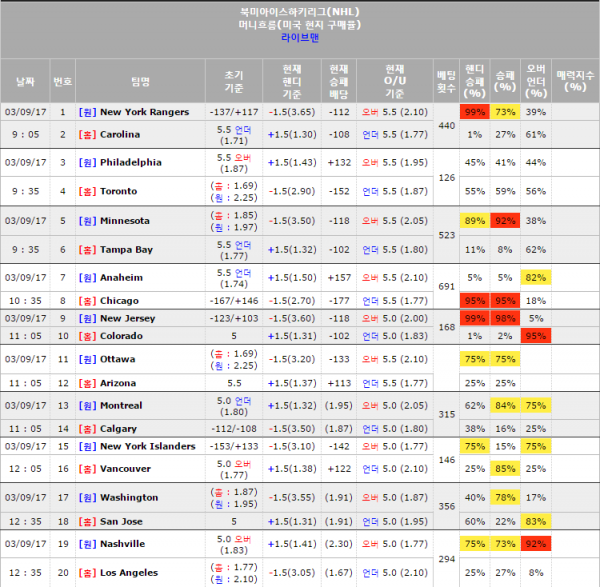Click red 92% over/under cell for Nashville
The height and width of the screenshot is (587, 600).
pos(536,544)
